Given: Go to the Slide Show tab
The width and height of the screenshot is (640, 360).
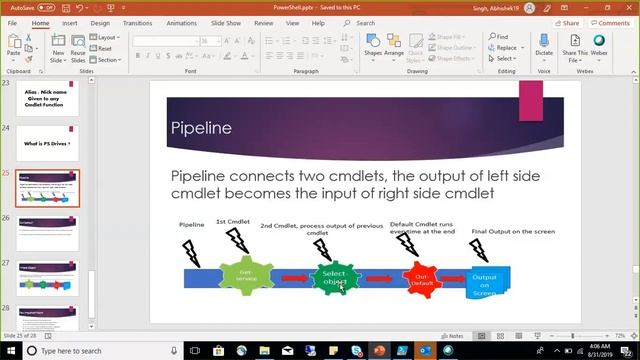Looking at the screenshot, I should [226, 23].
